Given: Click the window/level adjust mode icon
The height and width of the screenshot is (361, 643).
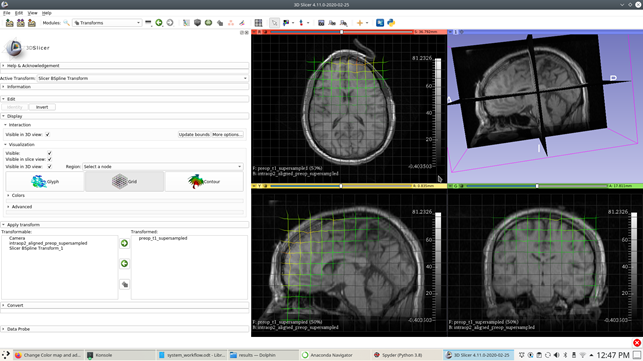Looking at the screenshot, I should coord(286,23).
